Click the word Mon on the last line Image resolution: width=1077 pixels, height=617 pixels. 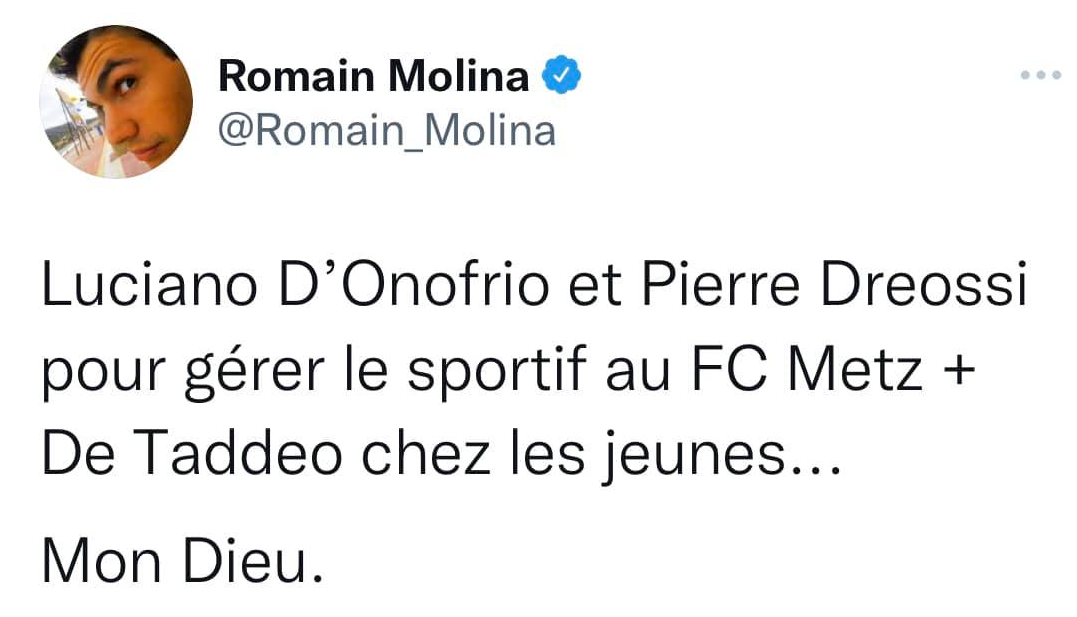[100, 565]
